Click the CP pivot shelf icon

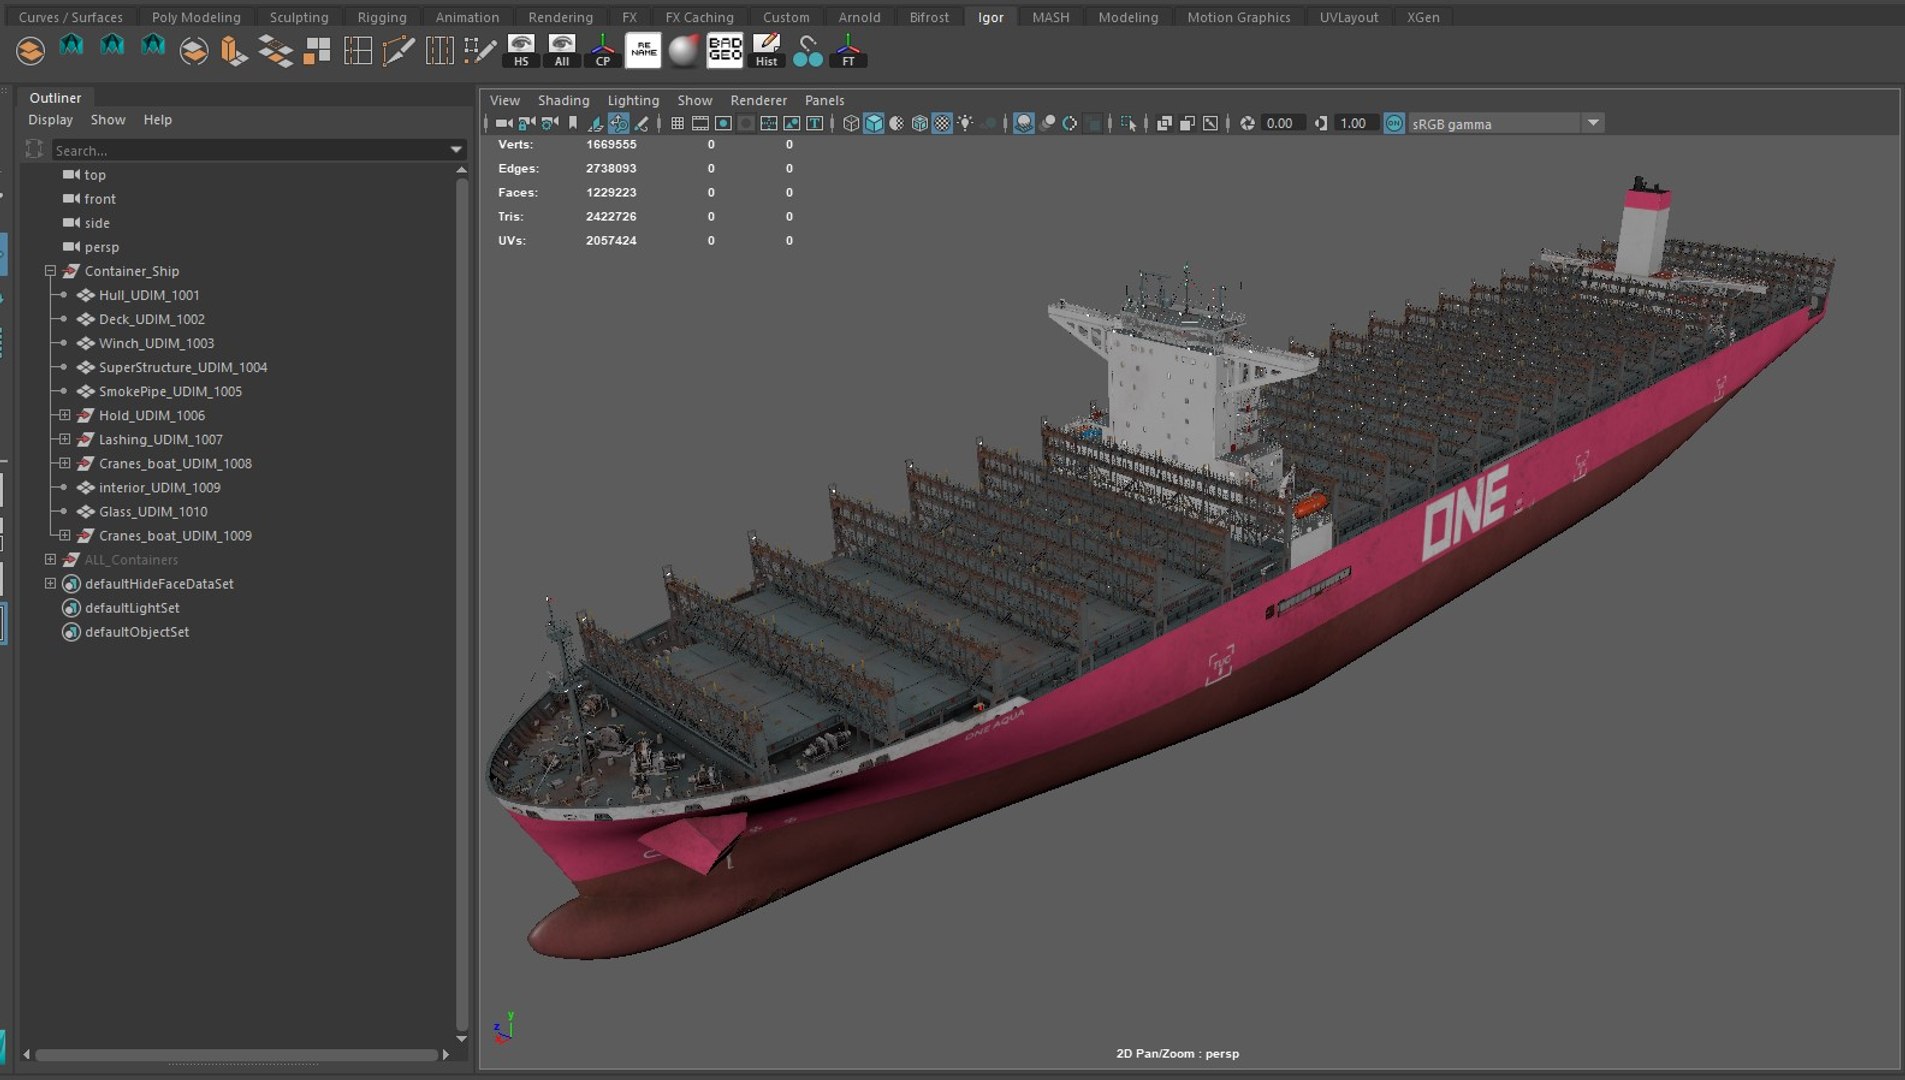click(x=602, y=50)
